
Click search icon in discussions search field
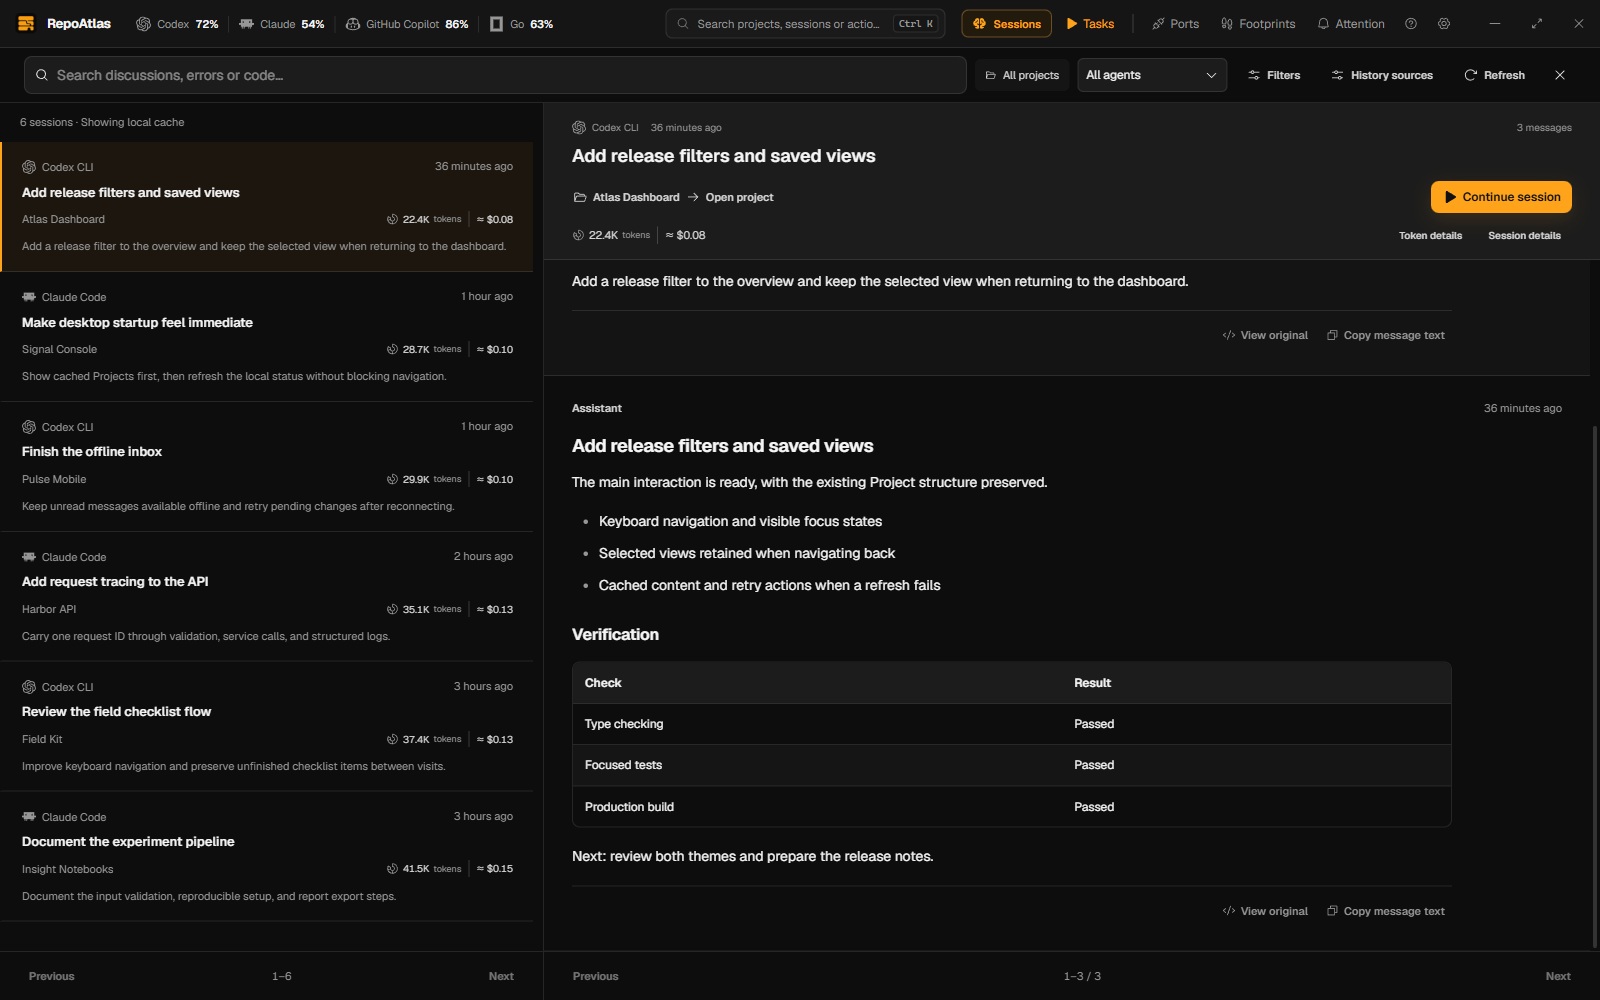42,75
